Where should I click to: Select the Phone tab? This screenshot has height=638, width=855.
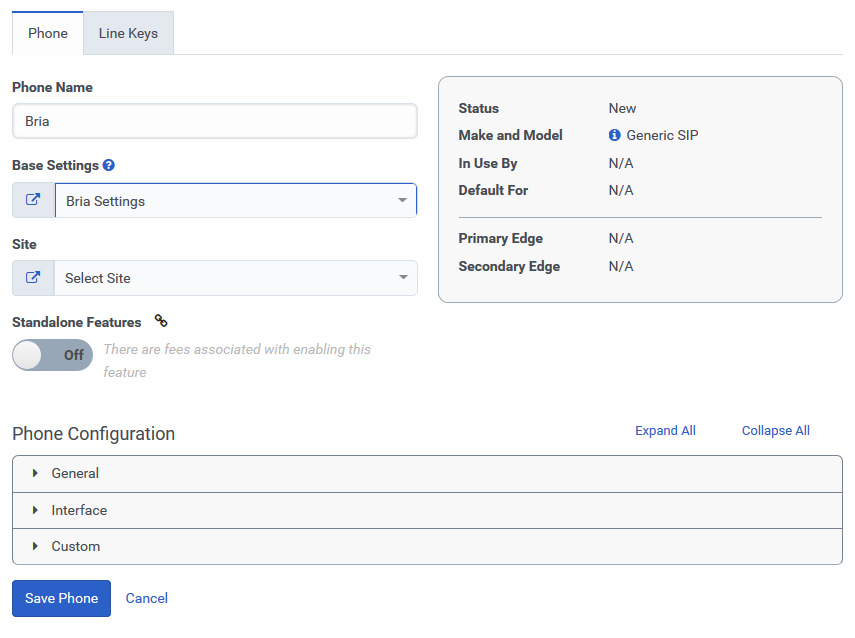pyautogui.click(x=48, y=33)
